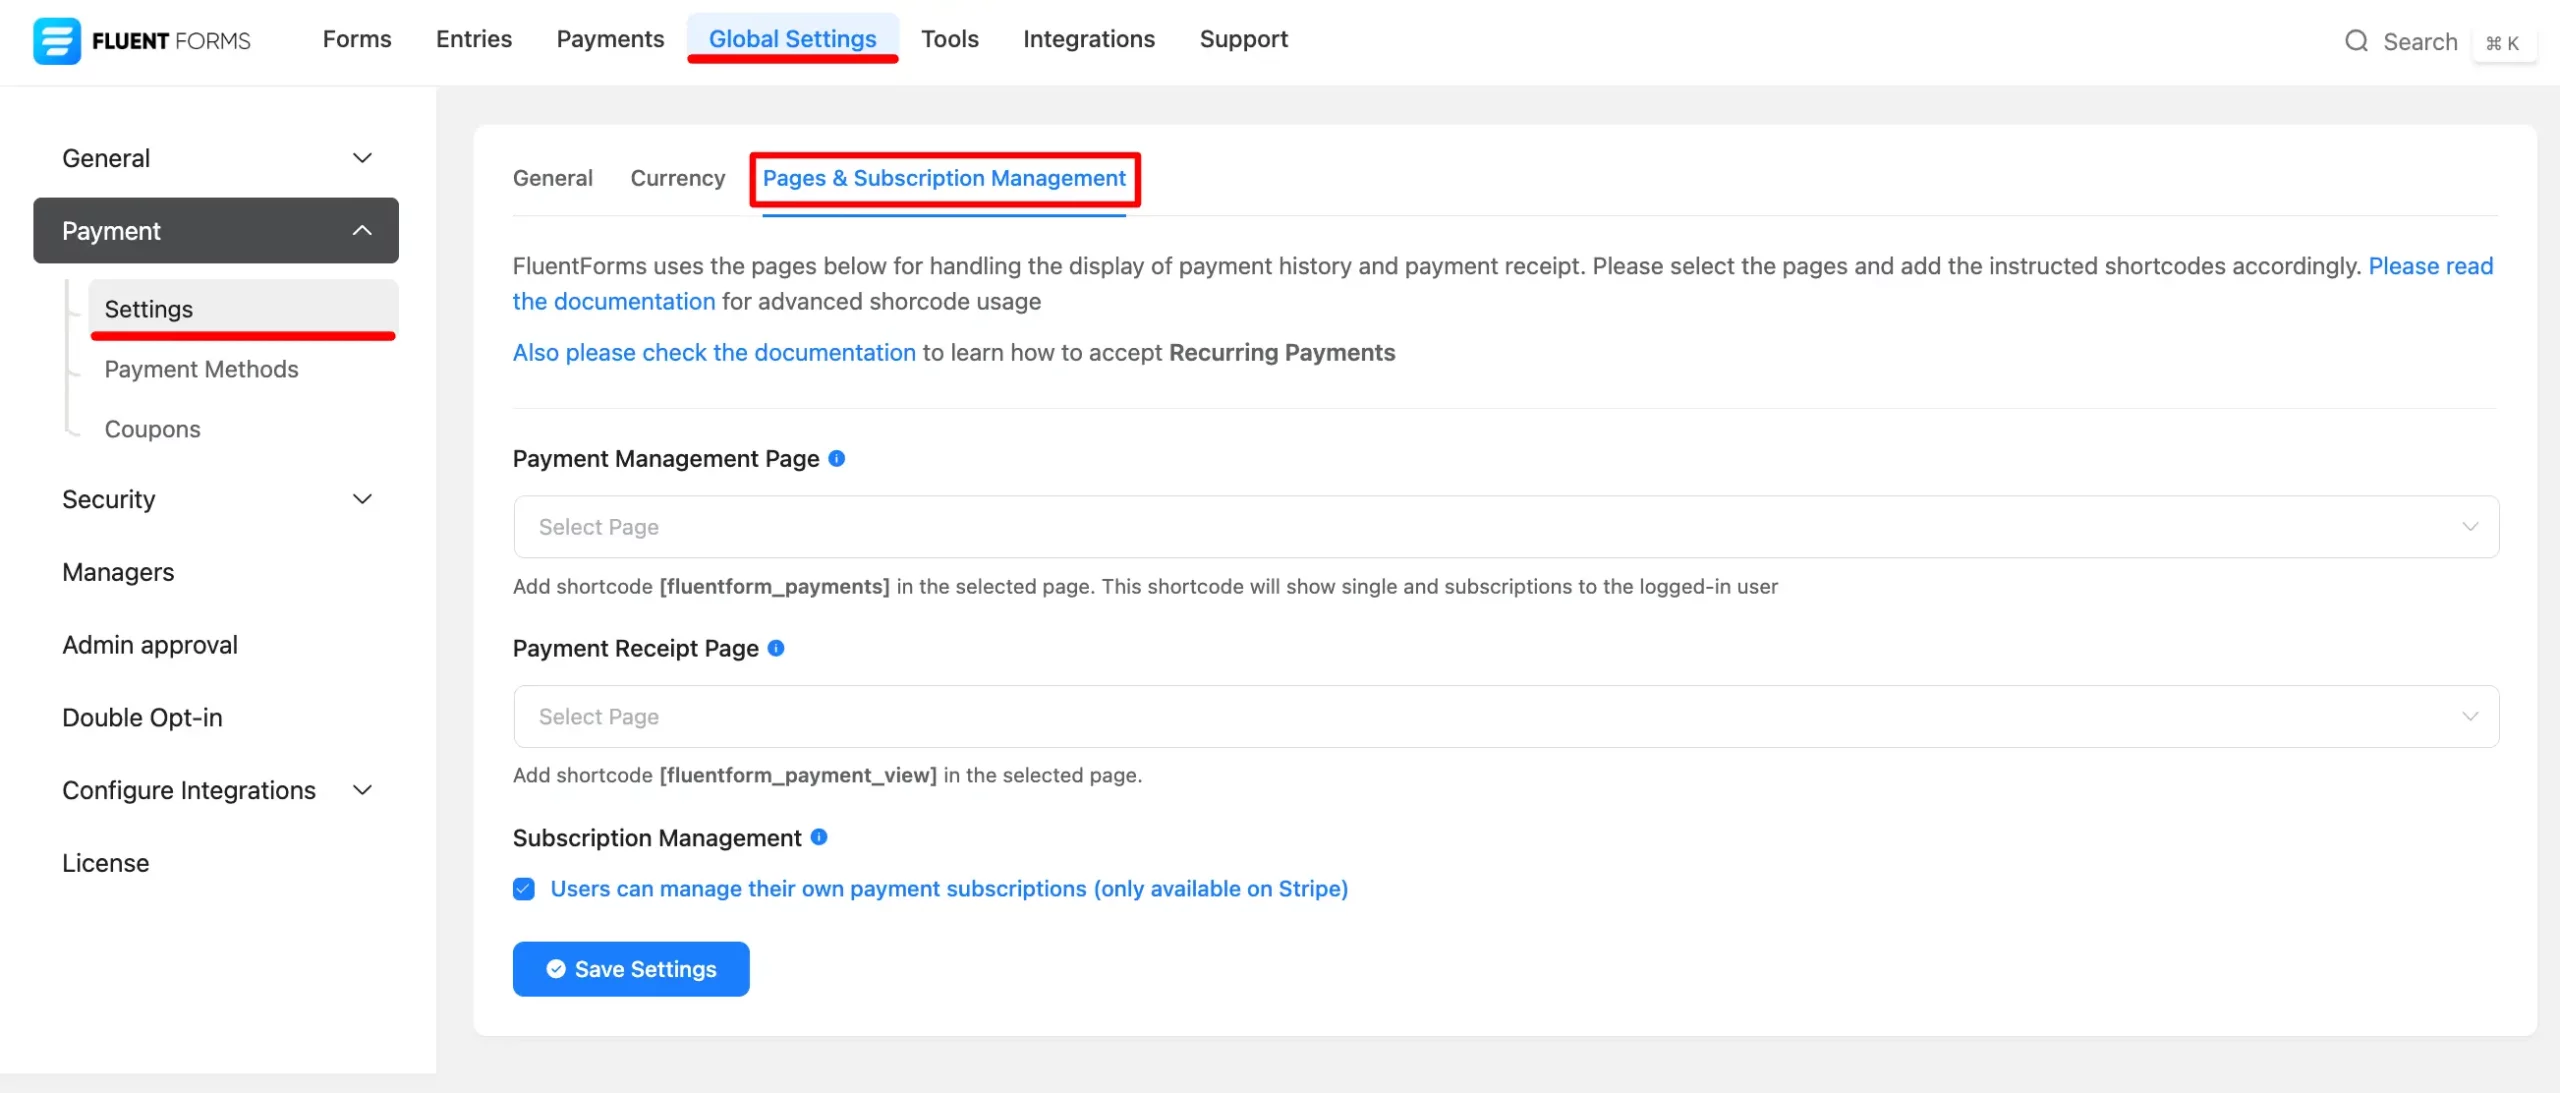Select Payment Methods in sidebar
The image size is (2560, 1093).
pyautogui.click(x=201, y=369)
